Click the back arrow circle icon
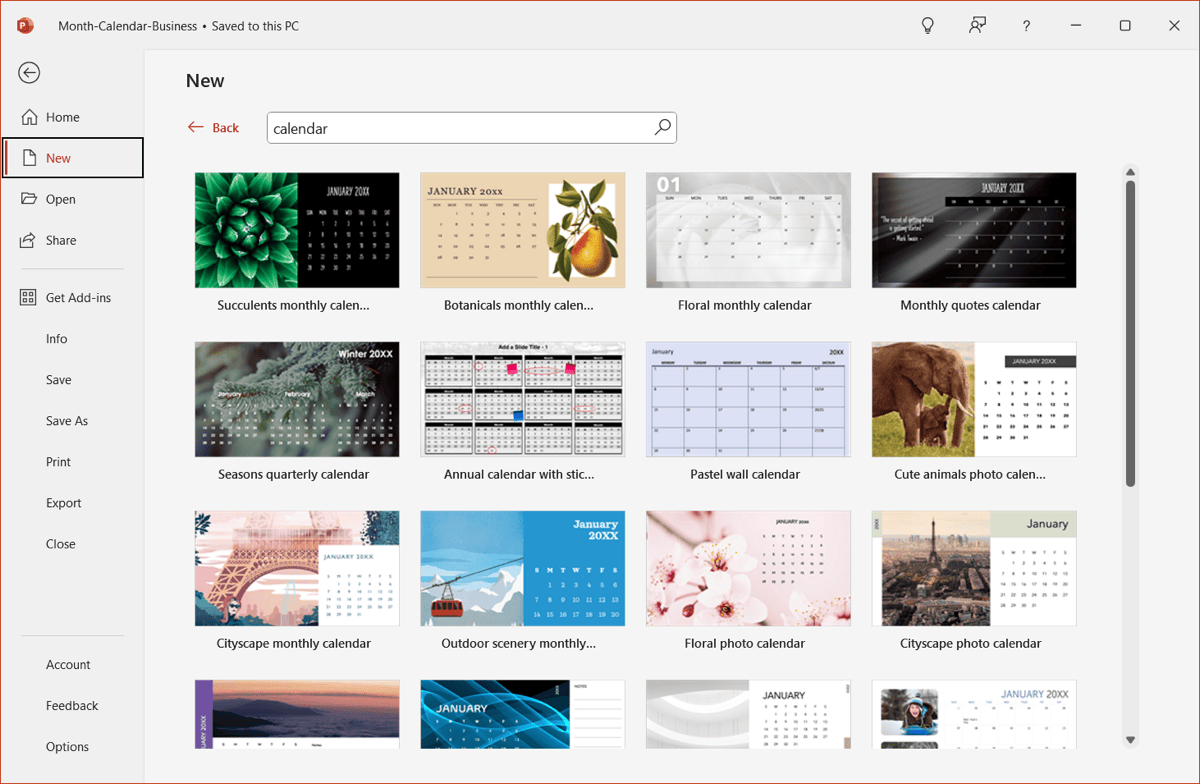Image resolution: width=1200 pixels, height=784 pixels. coord(29,72)
